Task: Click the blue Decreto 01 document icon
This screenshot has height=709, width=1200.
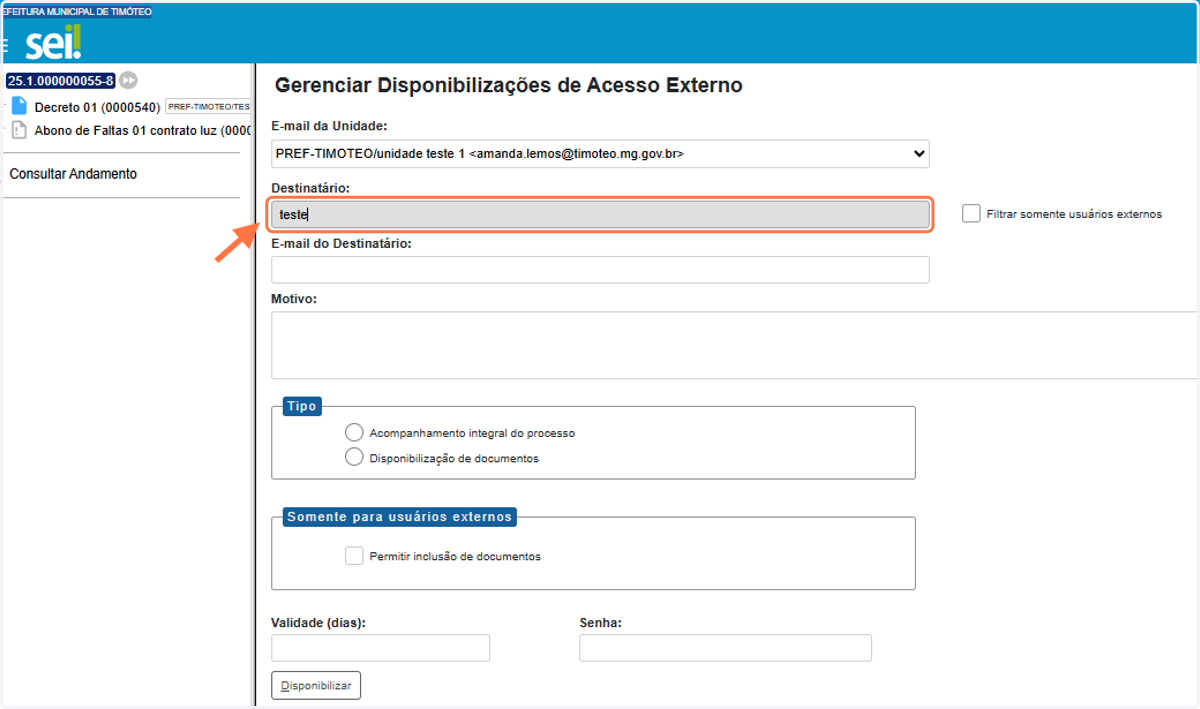Action: pyautogui.click(x=19, y=106)
